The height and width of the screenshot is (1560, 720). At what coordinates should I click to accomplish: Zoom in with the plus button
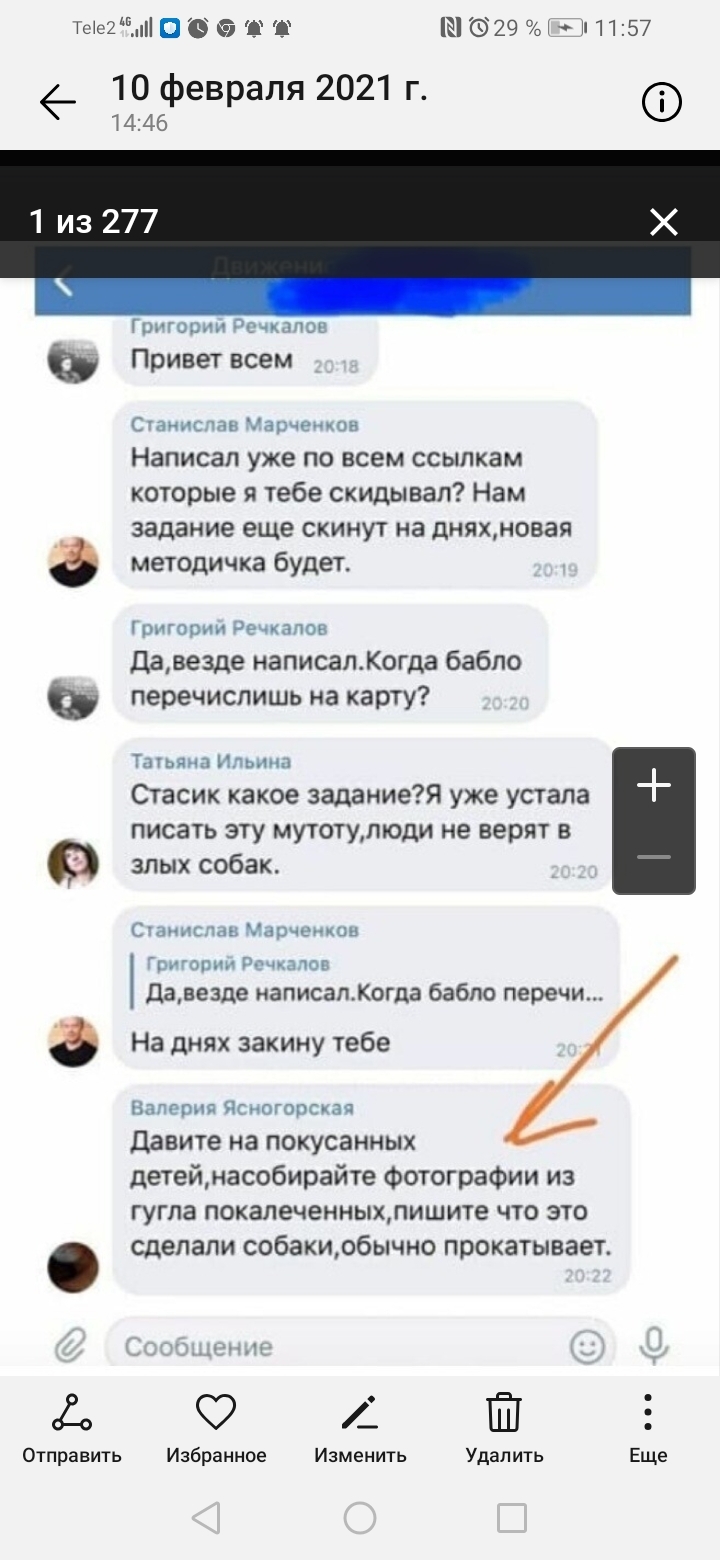pyautogui.click(x=654, y=785)
